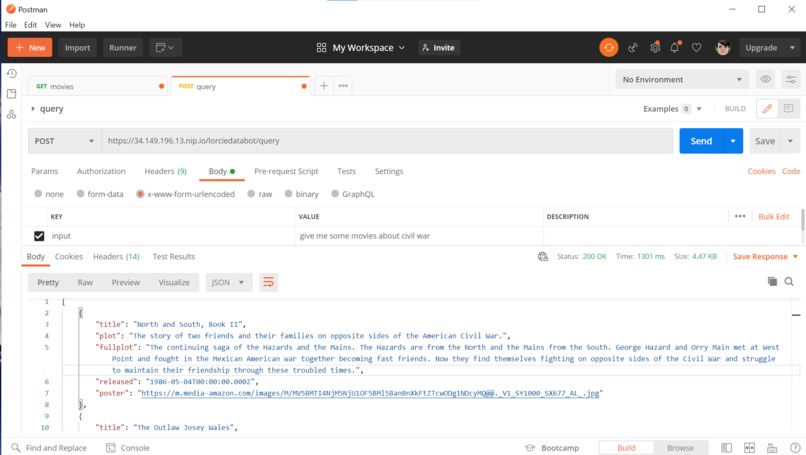Switch to the GET movies tab
The width and height of the screenshot is (806, 455).
(98, 86)
